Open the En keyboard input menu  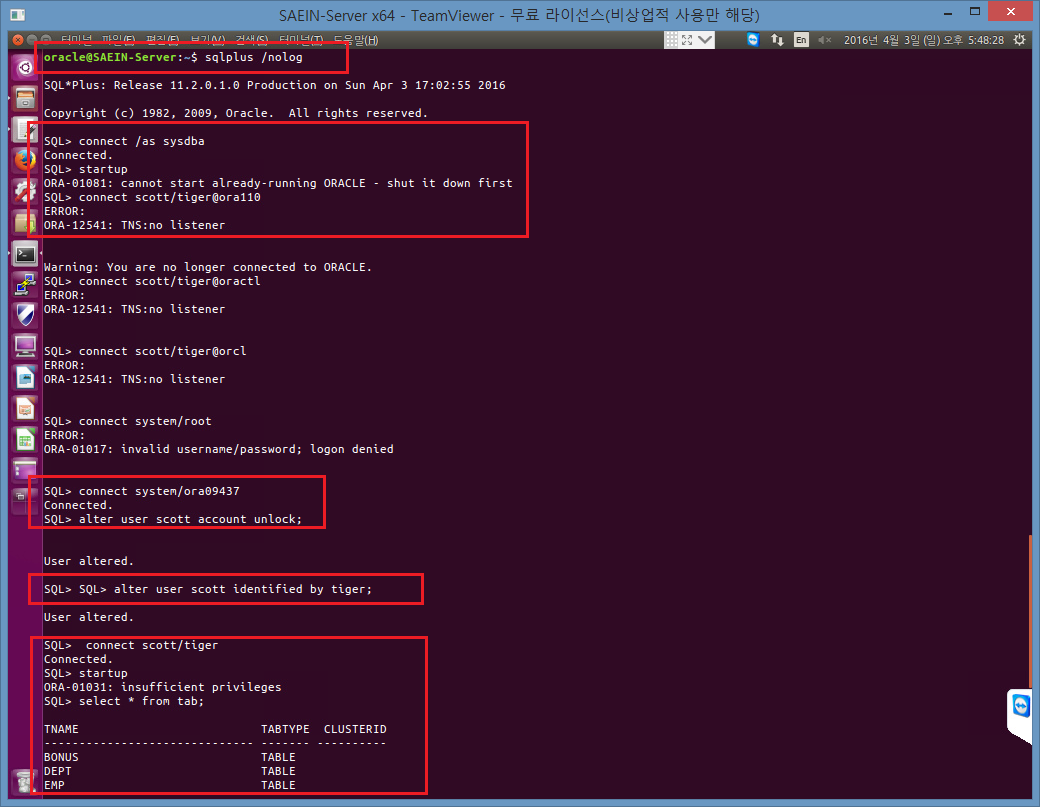click(801, 40)
